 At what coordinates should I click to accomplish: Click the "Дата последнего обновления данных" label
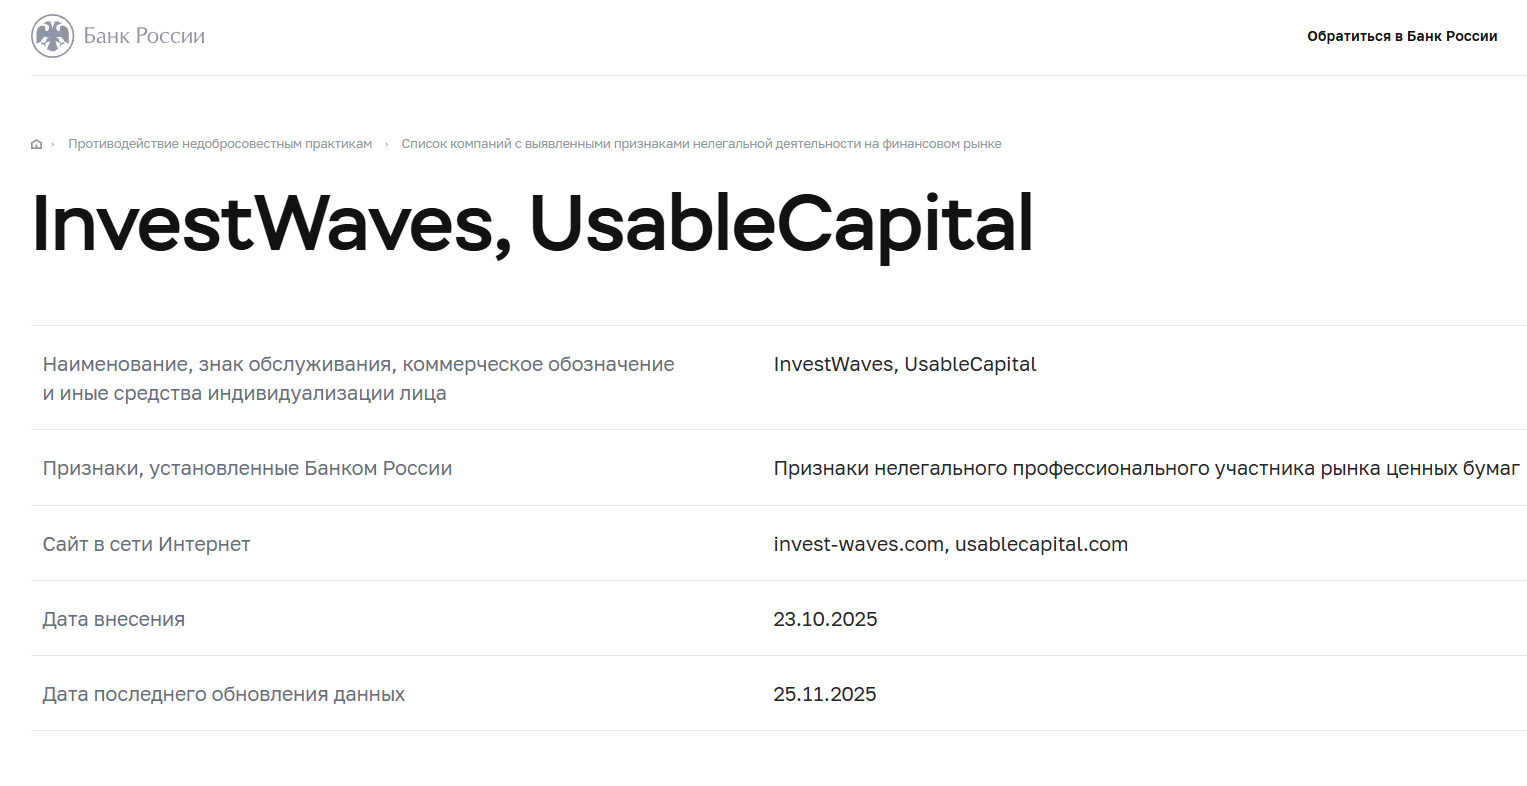pos(223,694)
